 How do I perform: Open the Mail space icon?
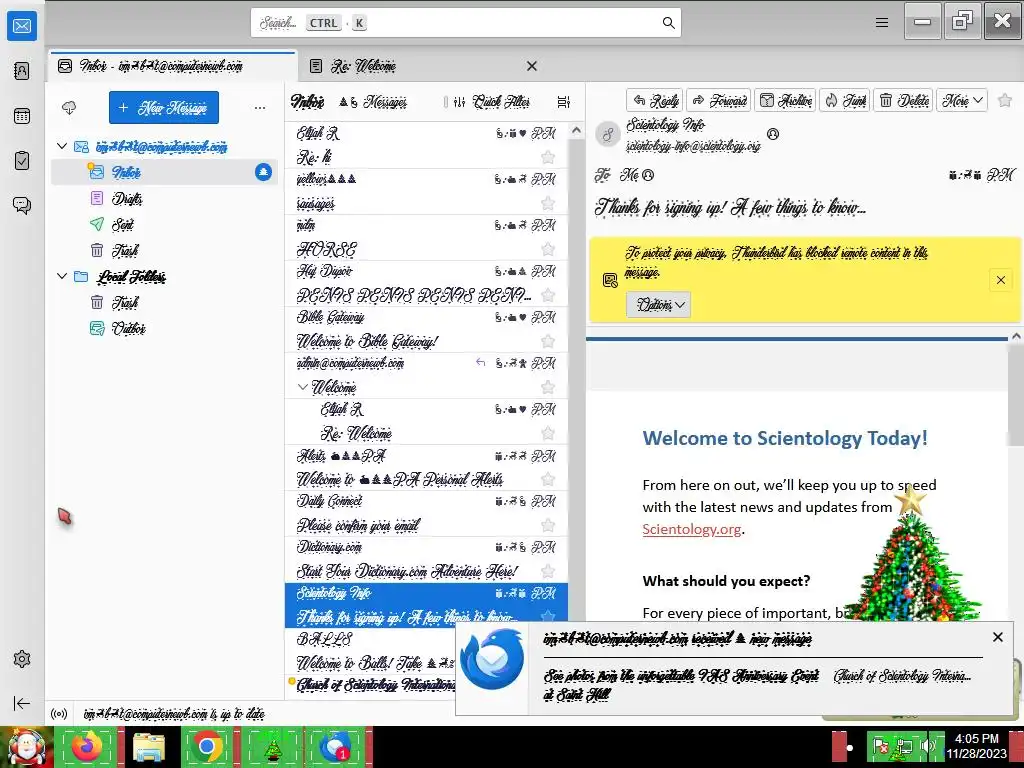[22, 26]
